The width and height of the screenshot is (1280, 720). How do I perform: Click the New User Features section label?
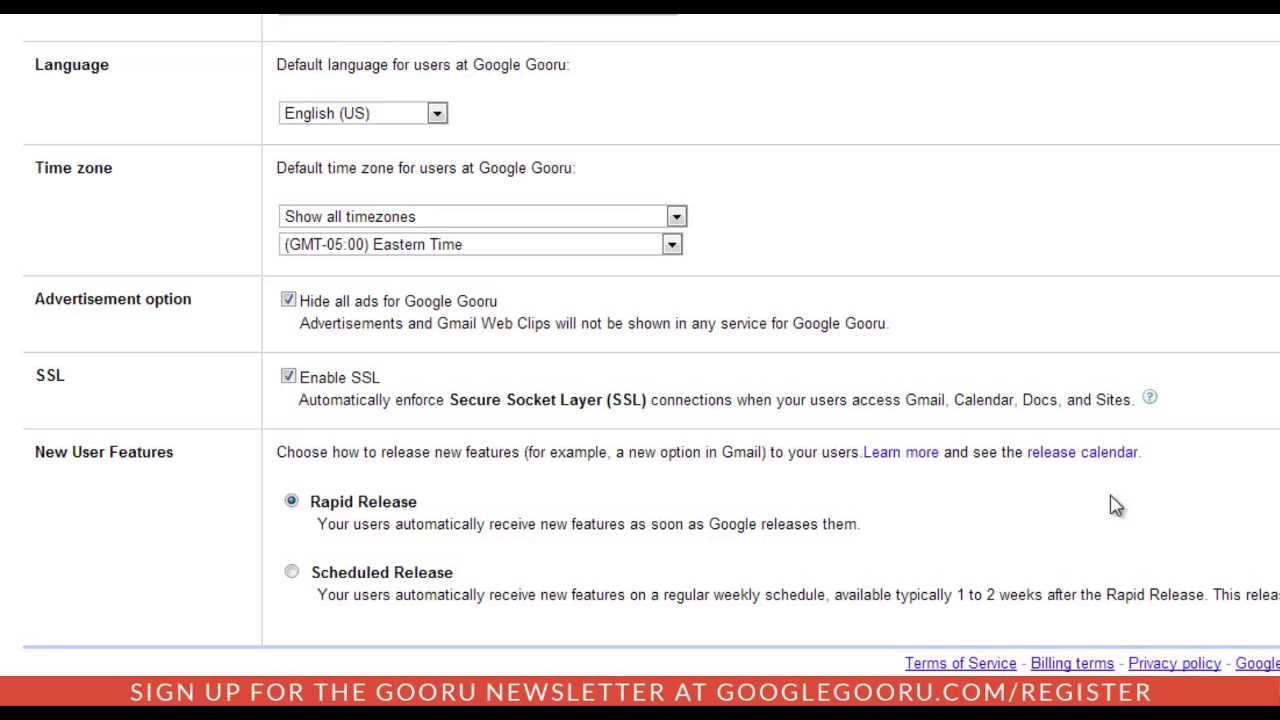[104, 452]
